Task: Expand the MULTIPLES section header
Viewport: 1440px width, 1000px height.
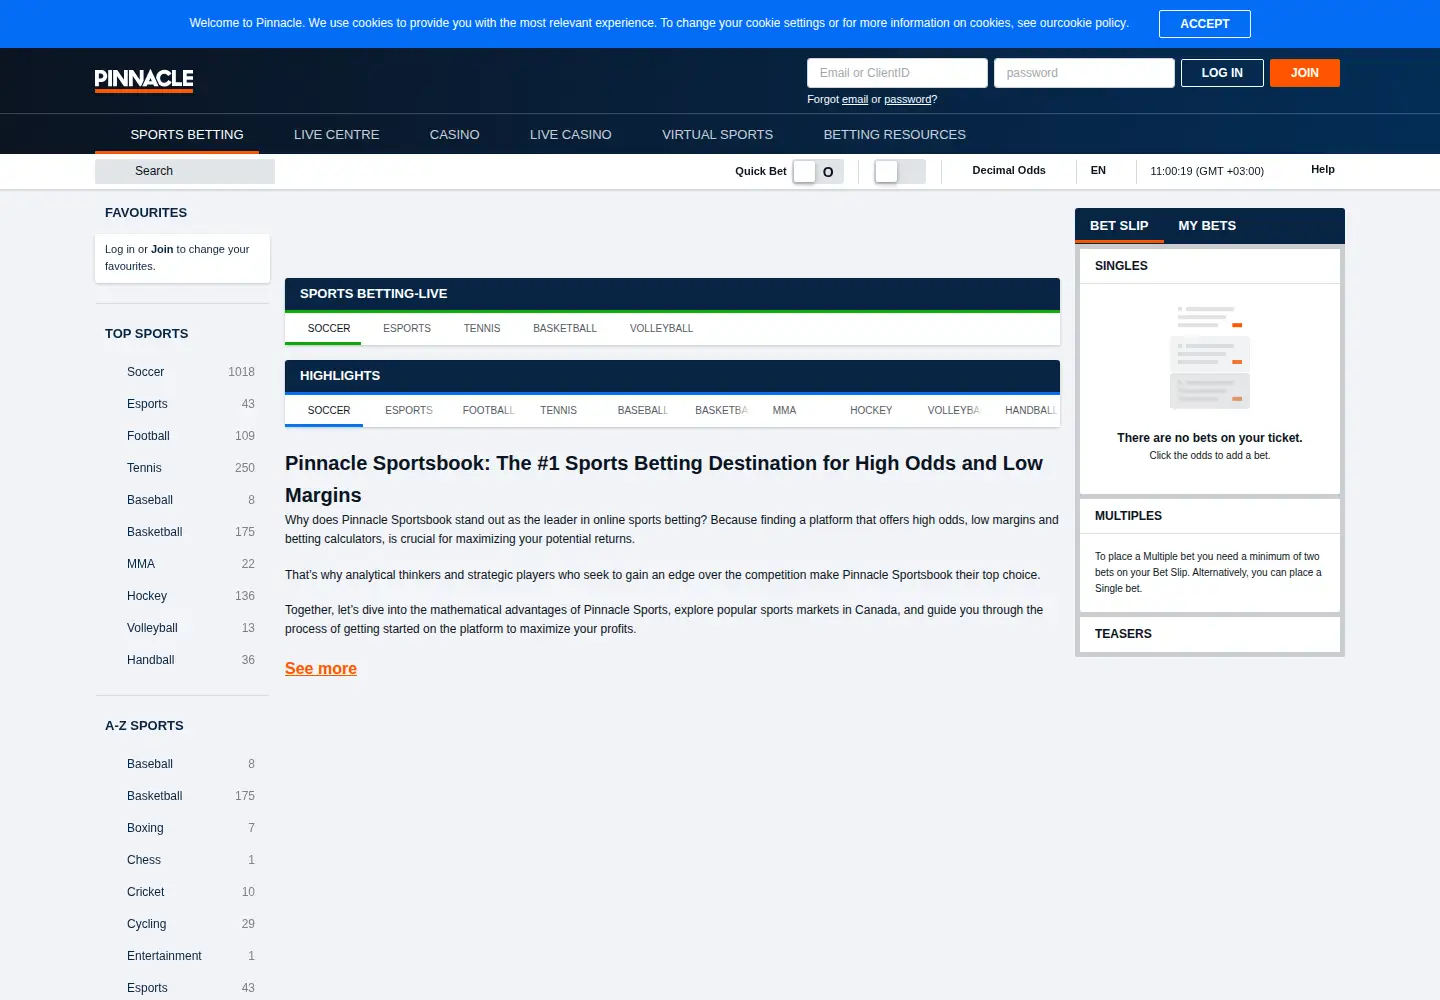Action: [1210, 516]
